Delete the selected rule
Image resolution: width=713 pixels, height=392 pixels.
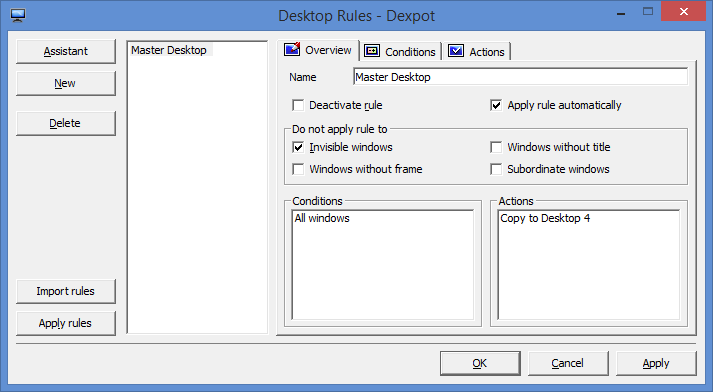(66, 123)
